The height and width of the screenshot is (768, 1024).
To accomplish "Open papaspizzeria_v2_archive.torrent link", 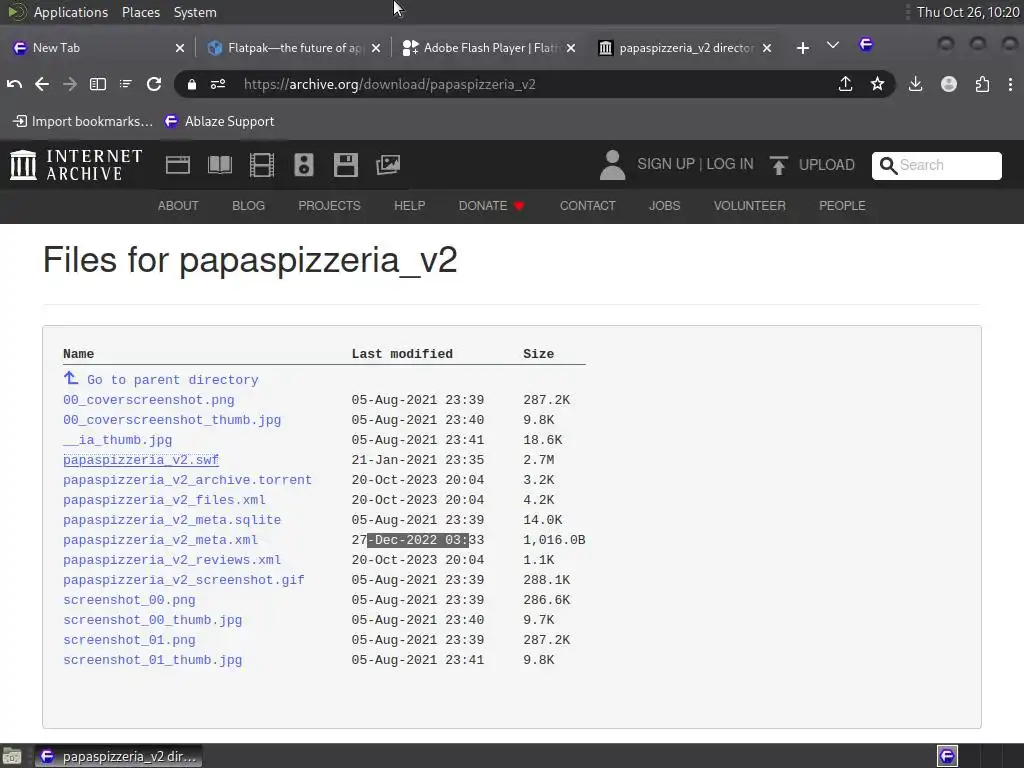I will [187, 480].
